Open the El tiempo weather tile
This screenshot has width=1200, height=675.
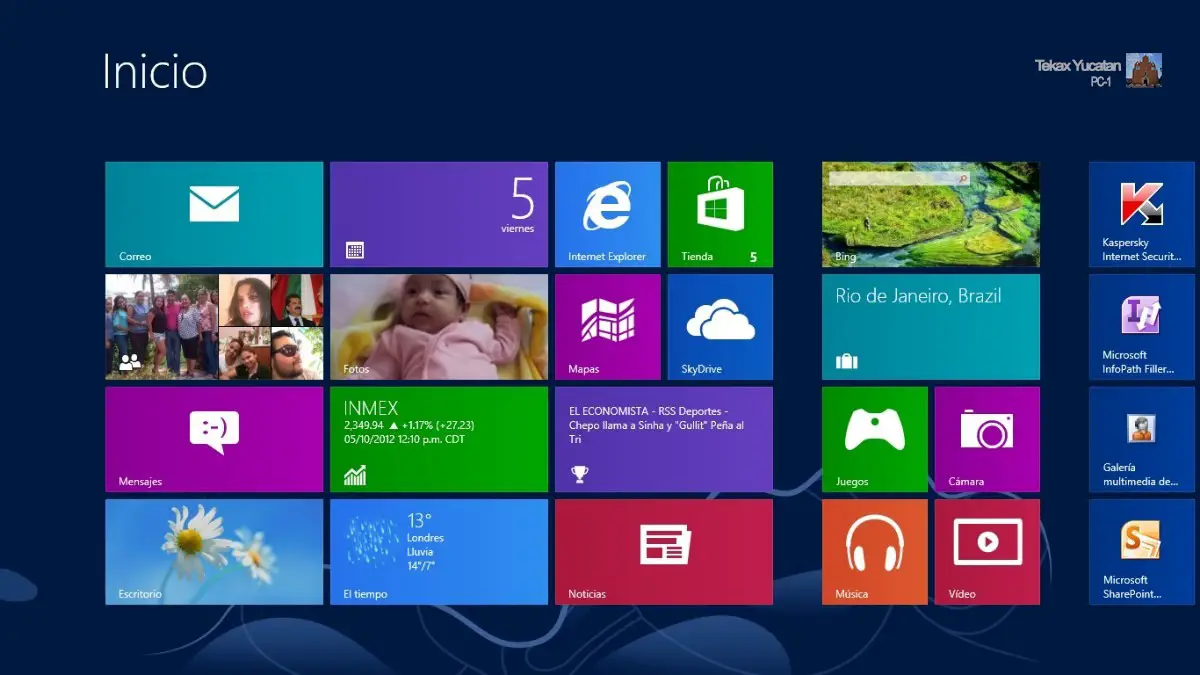439,552
